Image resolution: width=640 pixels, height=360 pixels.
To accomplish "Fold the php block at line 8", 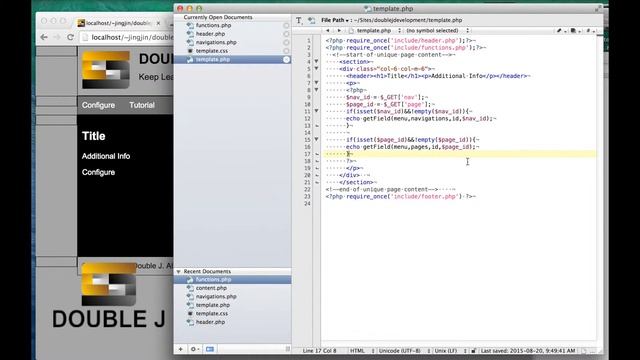I will (x=316, y=90).
